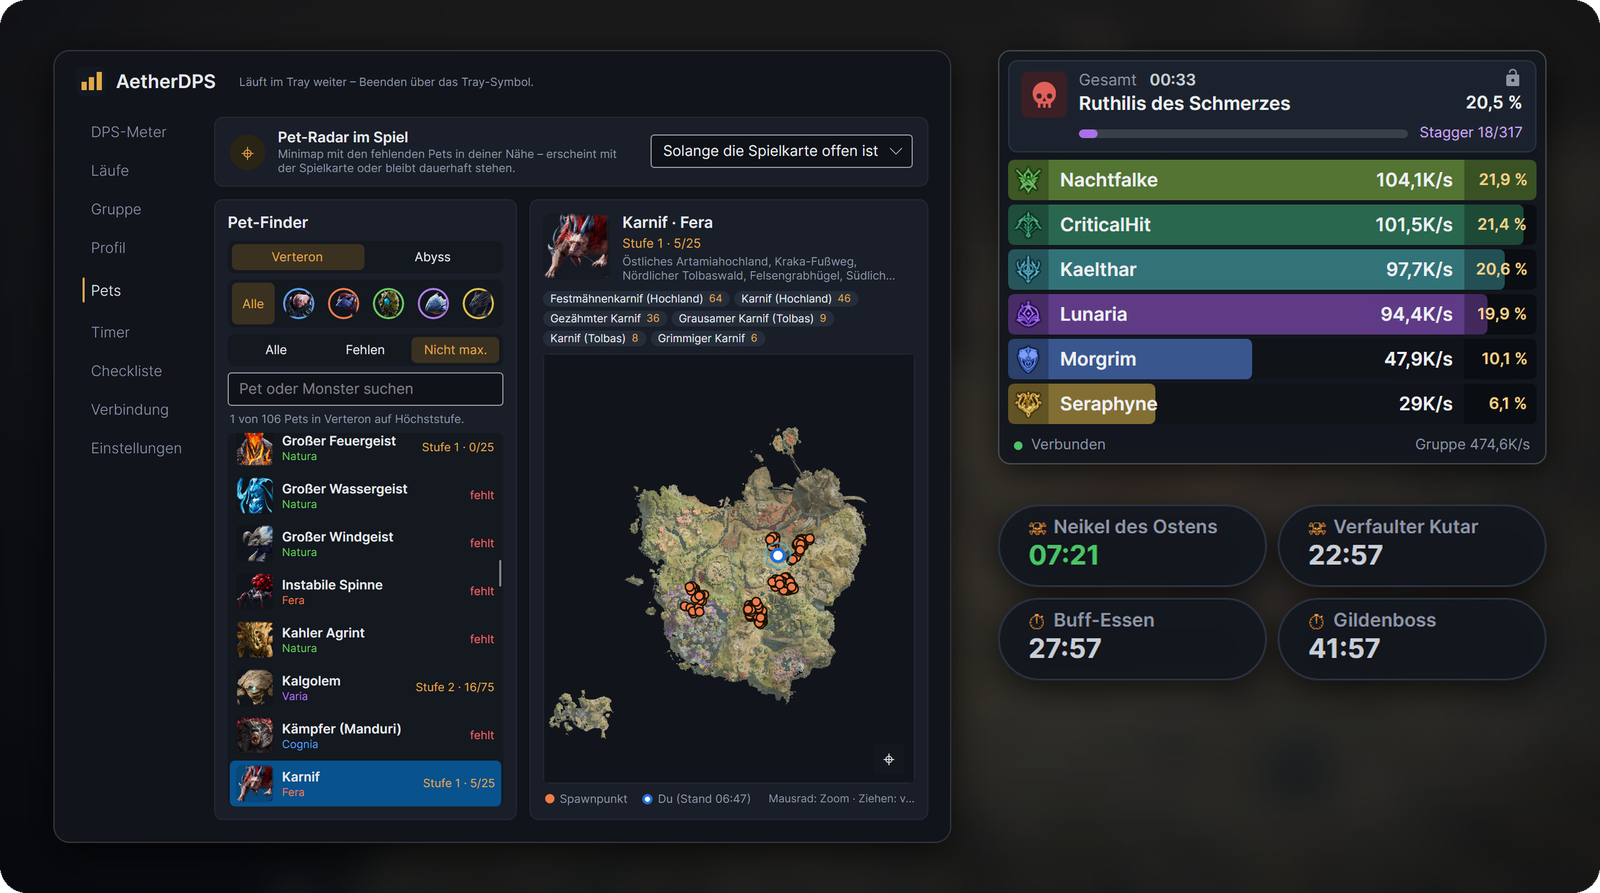The width and height of the screenshot is (1600, 893).
Task: Filter the list to 'Fehlen' pets
Action: pos(365,350)
